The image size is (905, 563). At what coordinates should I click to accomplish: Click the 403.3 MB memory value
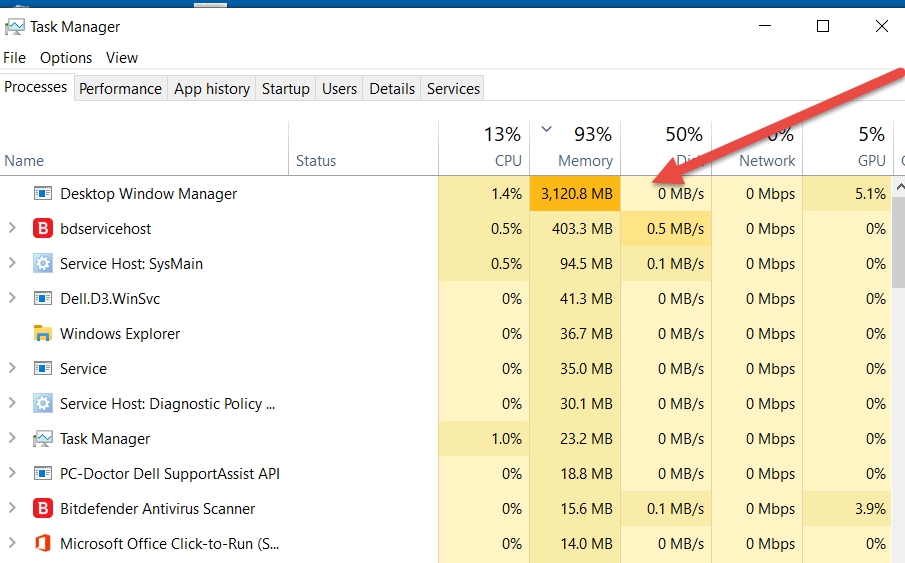582,229
